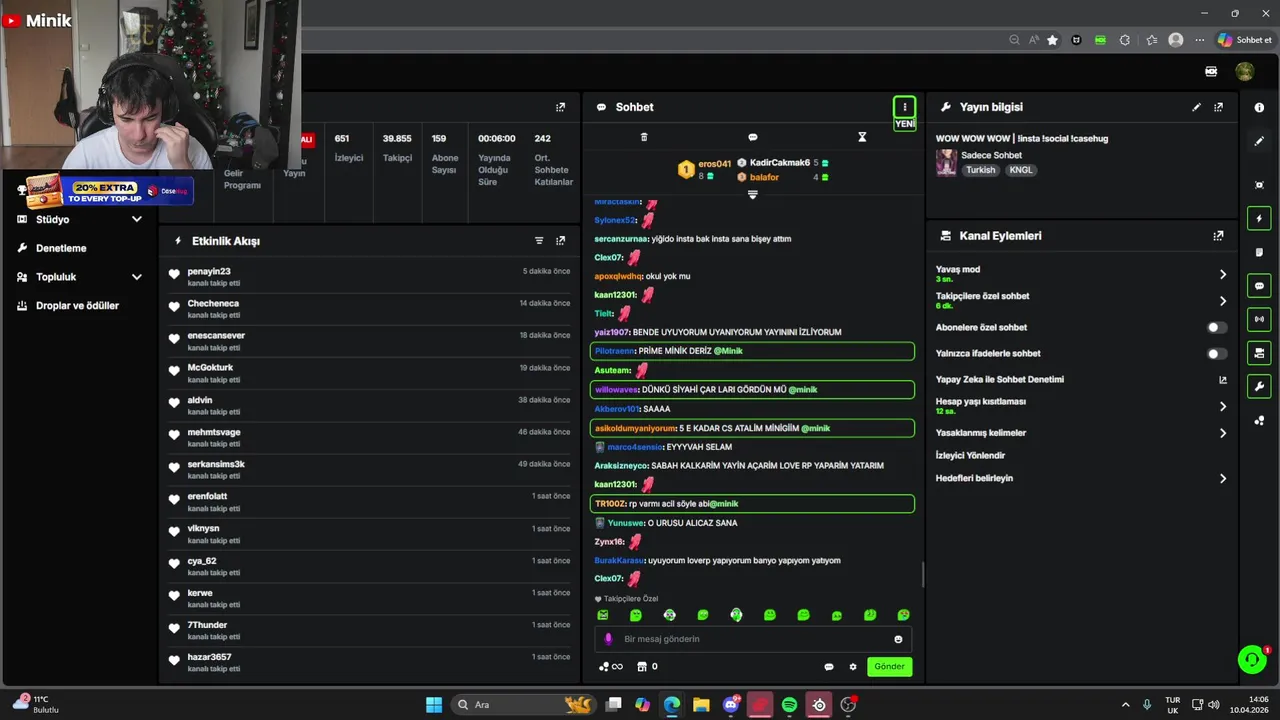
Task: Click follower penayin23 in activity feed
Action: click(209, 271)
